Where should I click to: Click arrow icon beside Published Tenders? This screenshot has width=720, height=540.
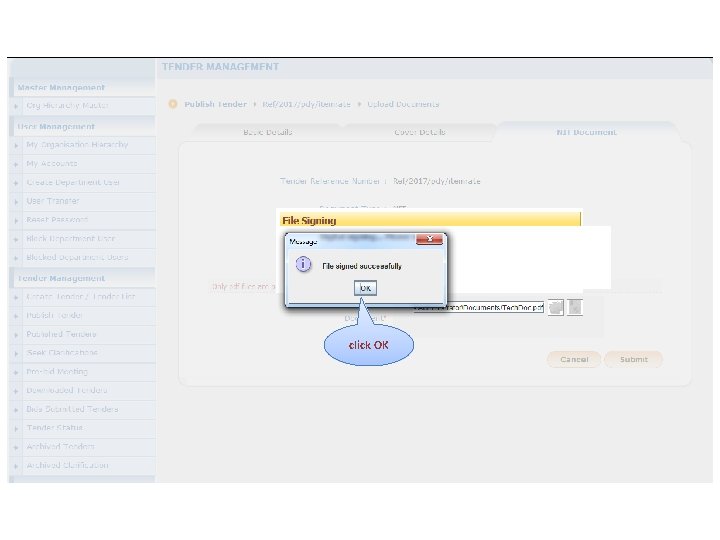click(x=16, y=335)
